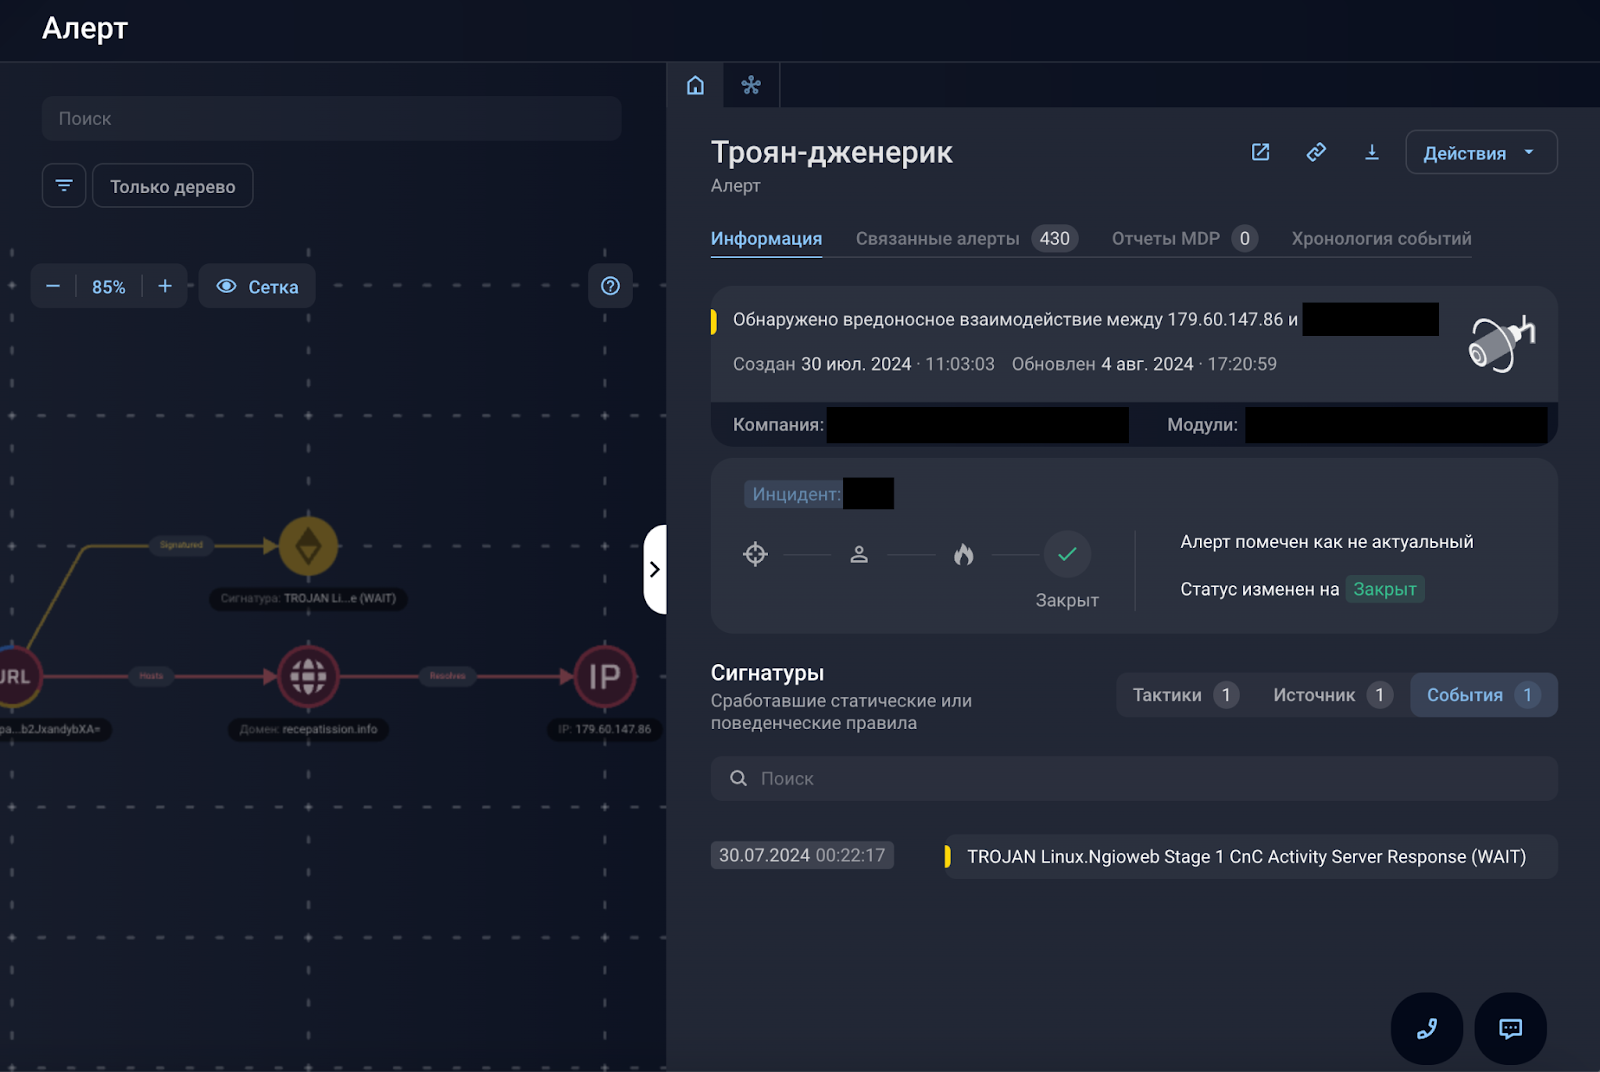This screenshot has height=1072, width=1600.
Task: Open the chat support button
Action: [1511, 1028]
